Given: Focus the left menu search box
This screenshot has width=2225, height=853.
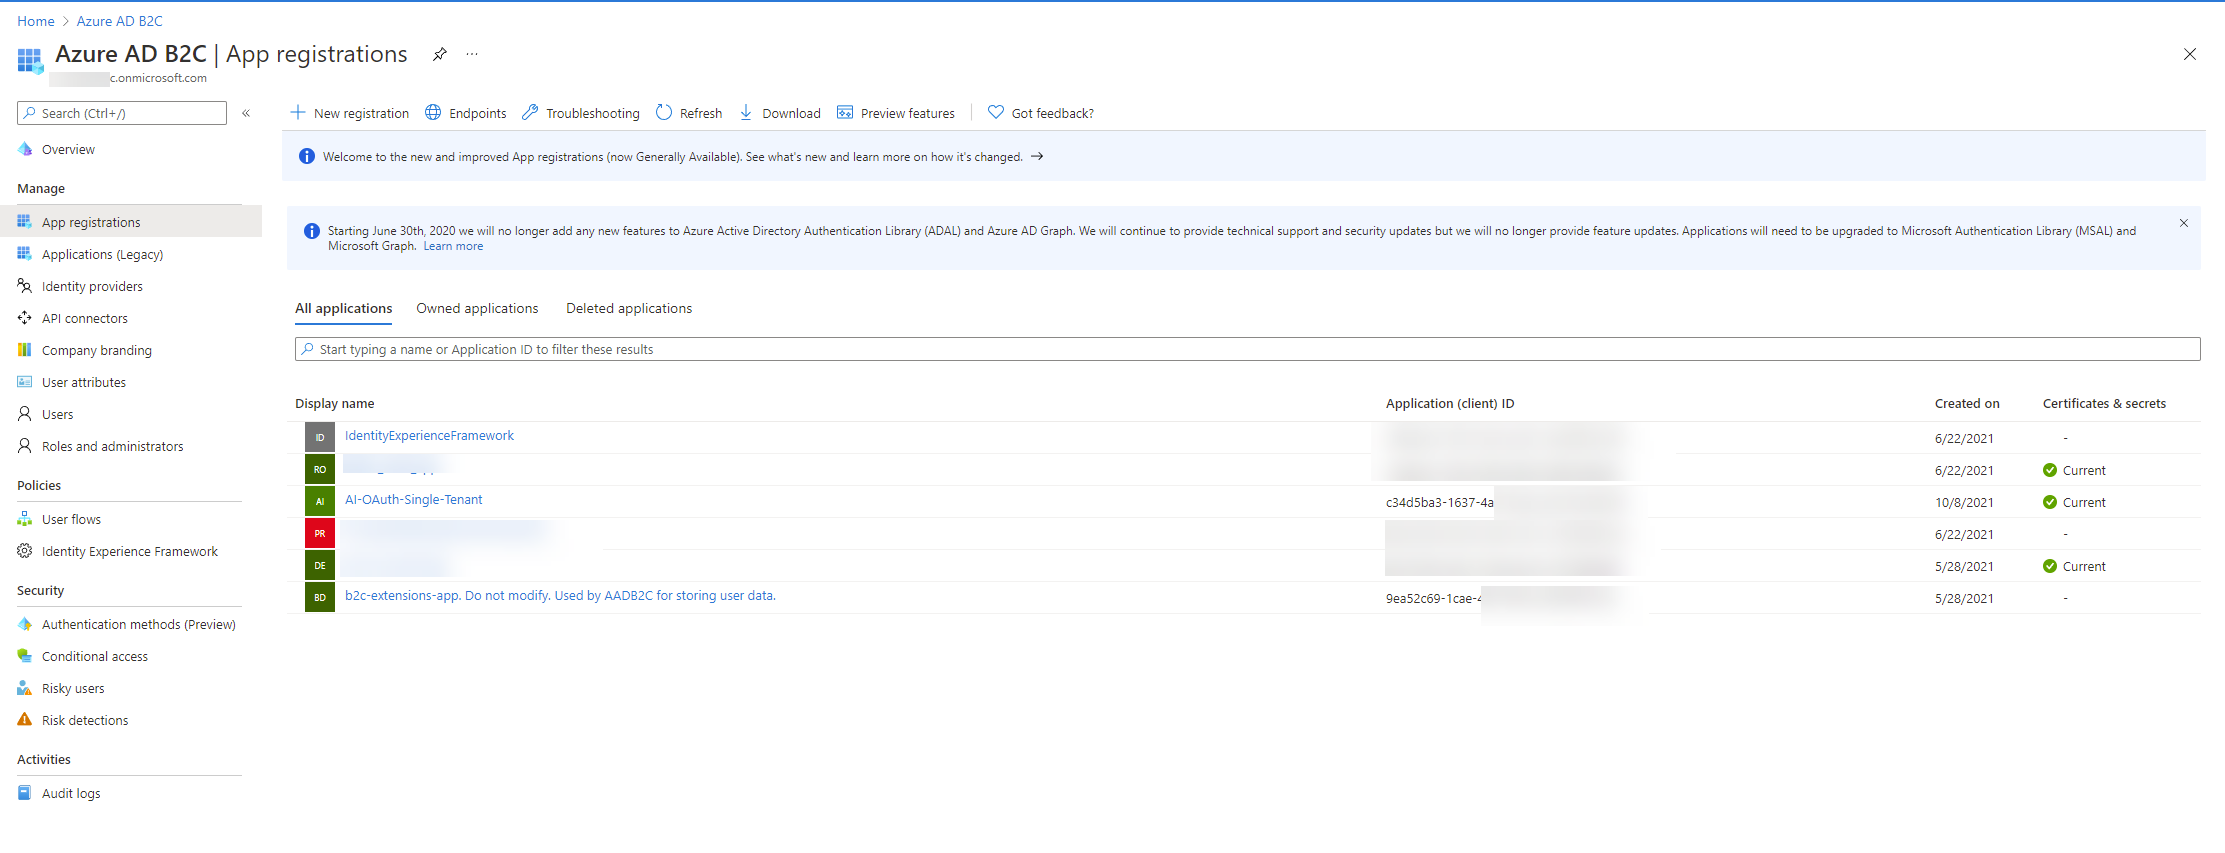Looking at the screenshot, I should 122,113.
